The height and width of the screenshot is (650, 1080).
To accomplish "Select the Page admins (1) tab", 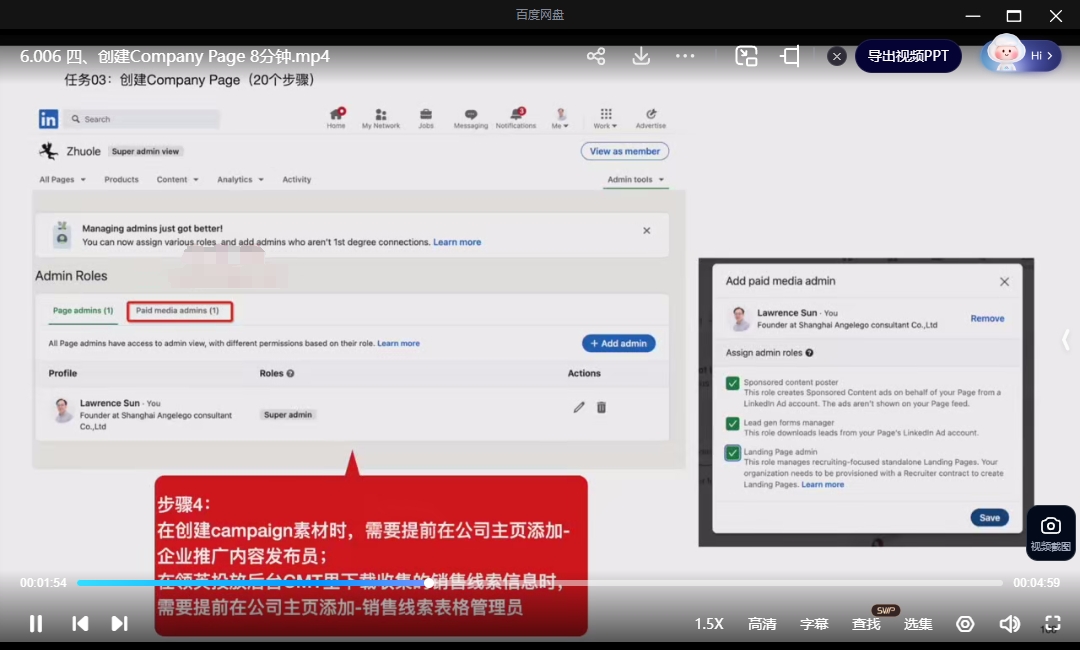I will 83,311.
